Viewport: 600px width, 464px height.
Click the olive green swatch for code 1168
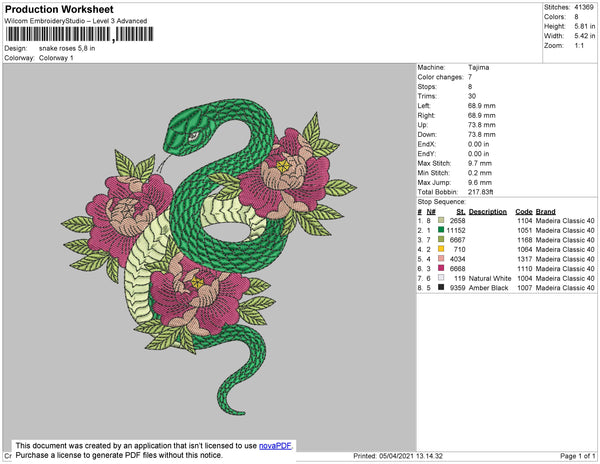[x=441, y=239]
